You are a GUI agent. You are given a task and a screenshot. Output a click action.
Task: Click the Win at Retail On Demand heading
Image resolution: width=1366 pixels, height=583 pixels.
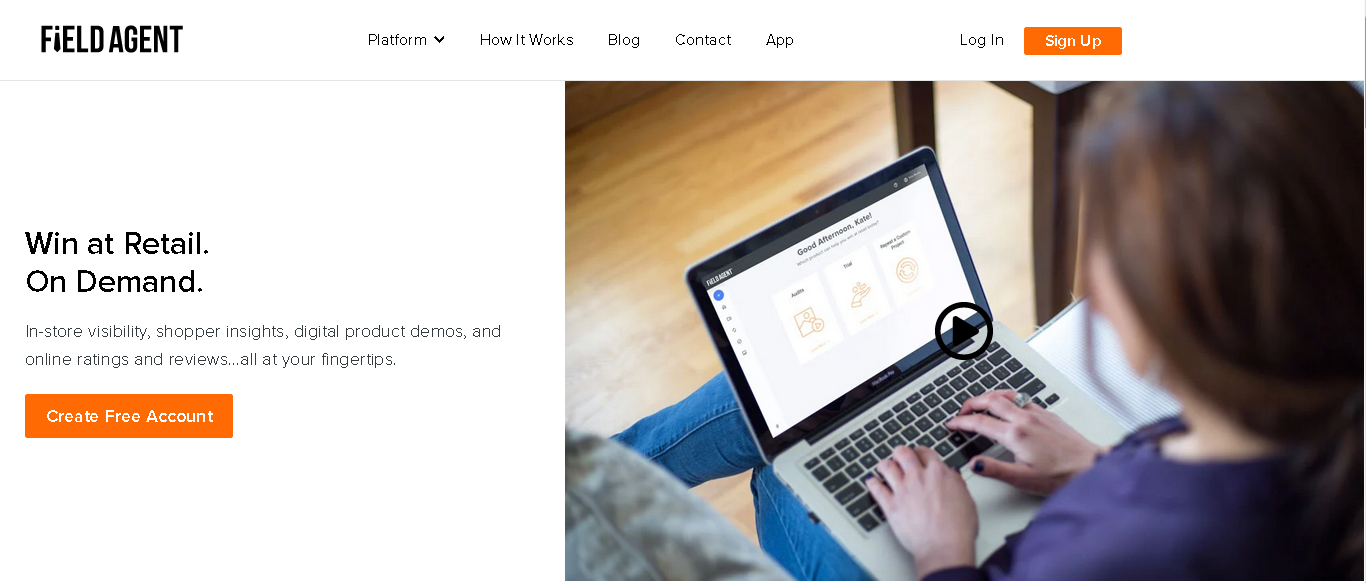[x=117, y=263]
